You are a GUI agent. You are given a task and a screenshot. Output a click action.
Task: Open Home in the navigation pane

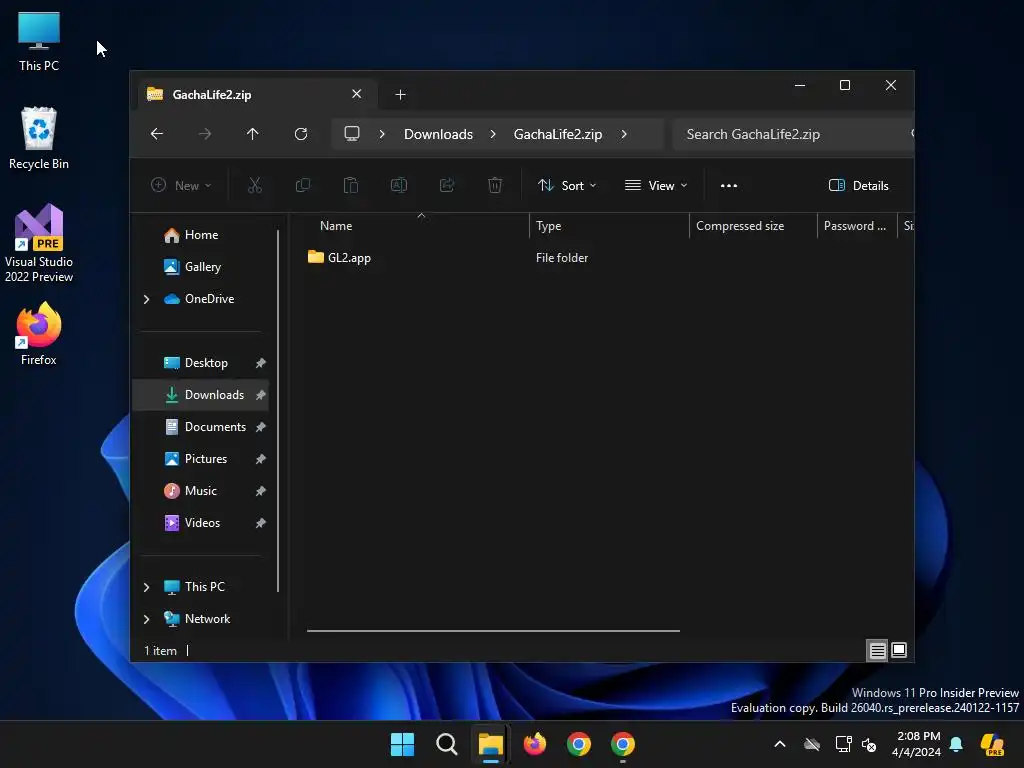click(201, 235)
